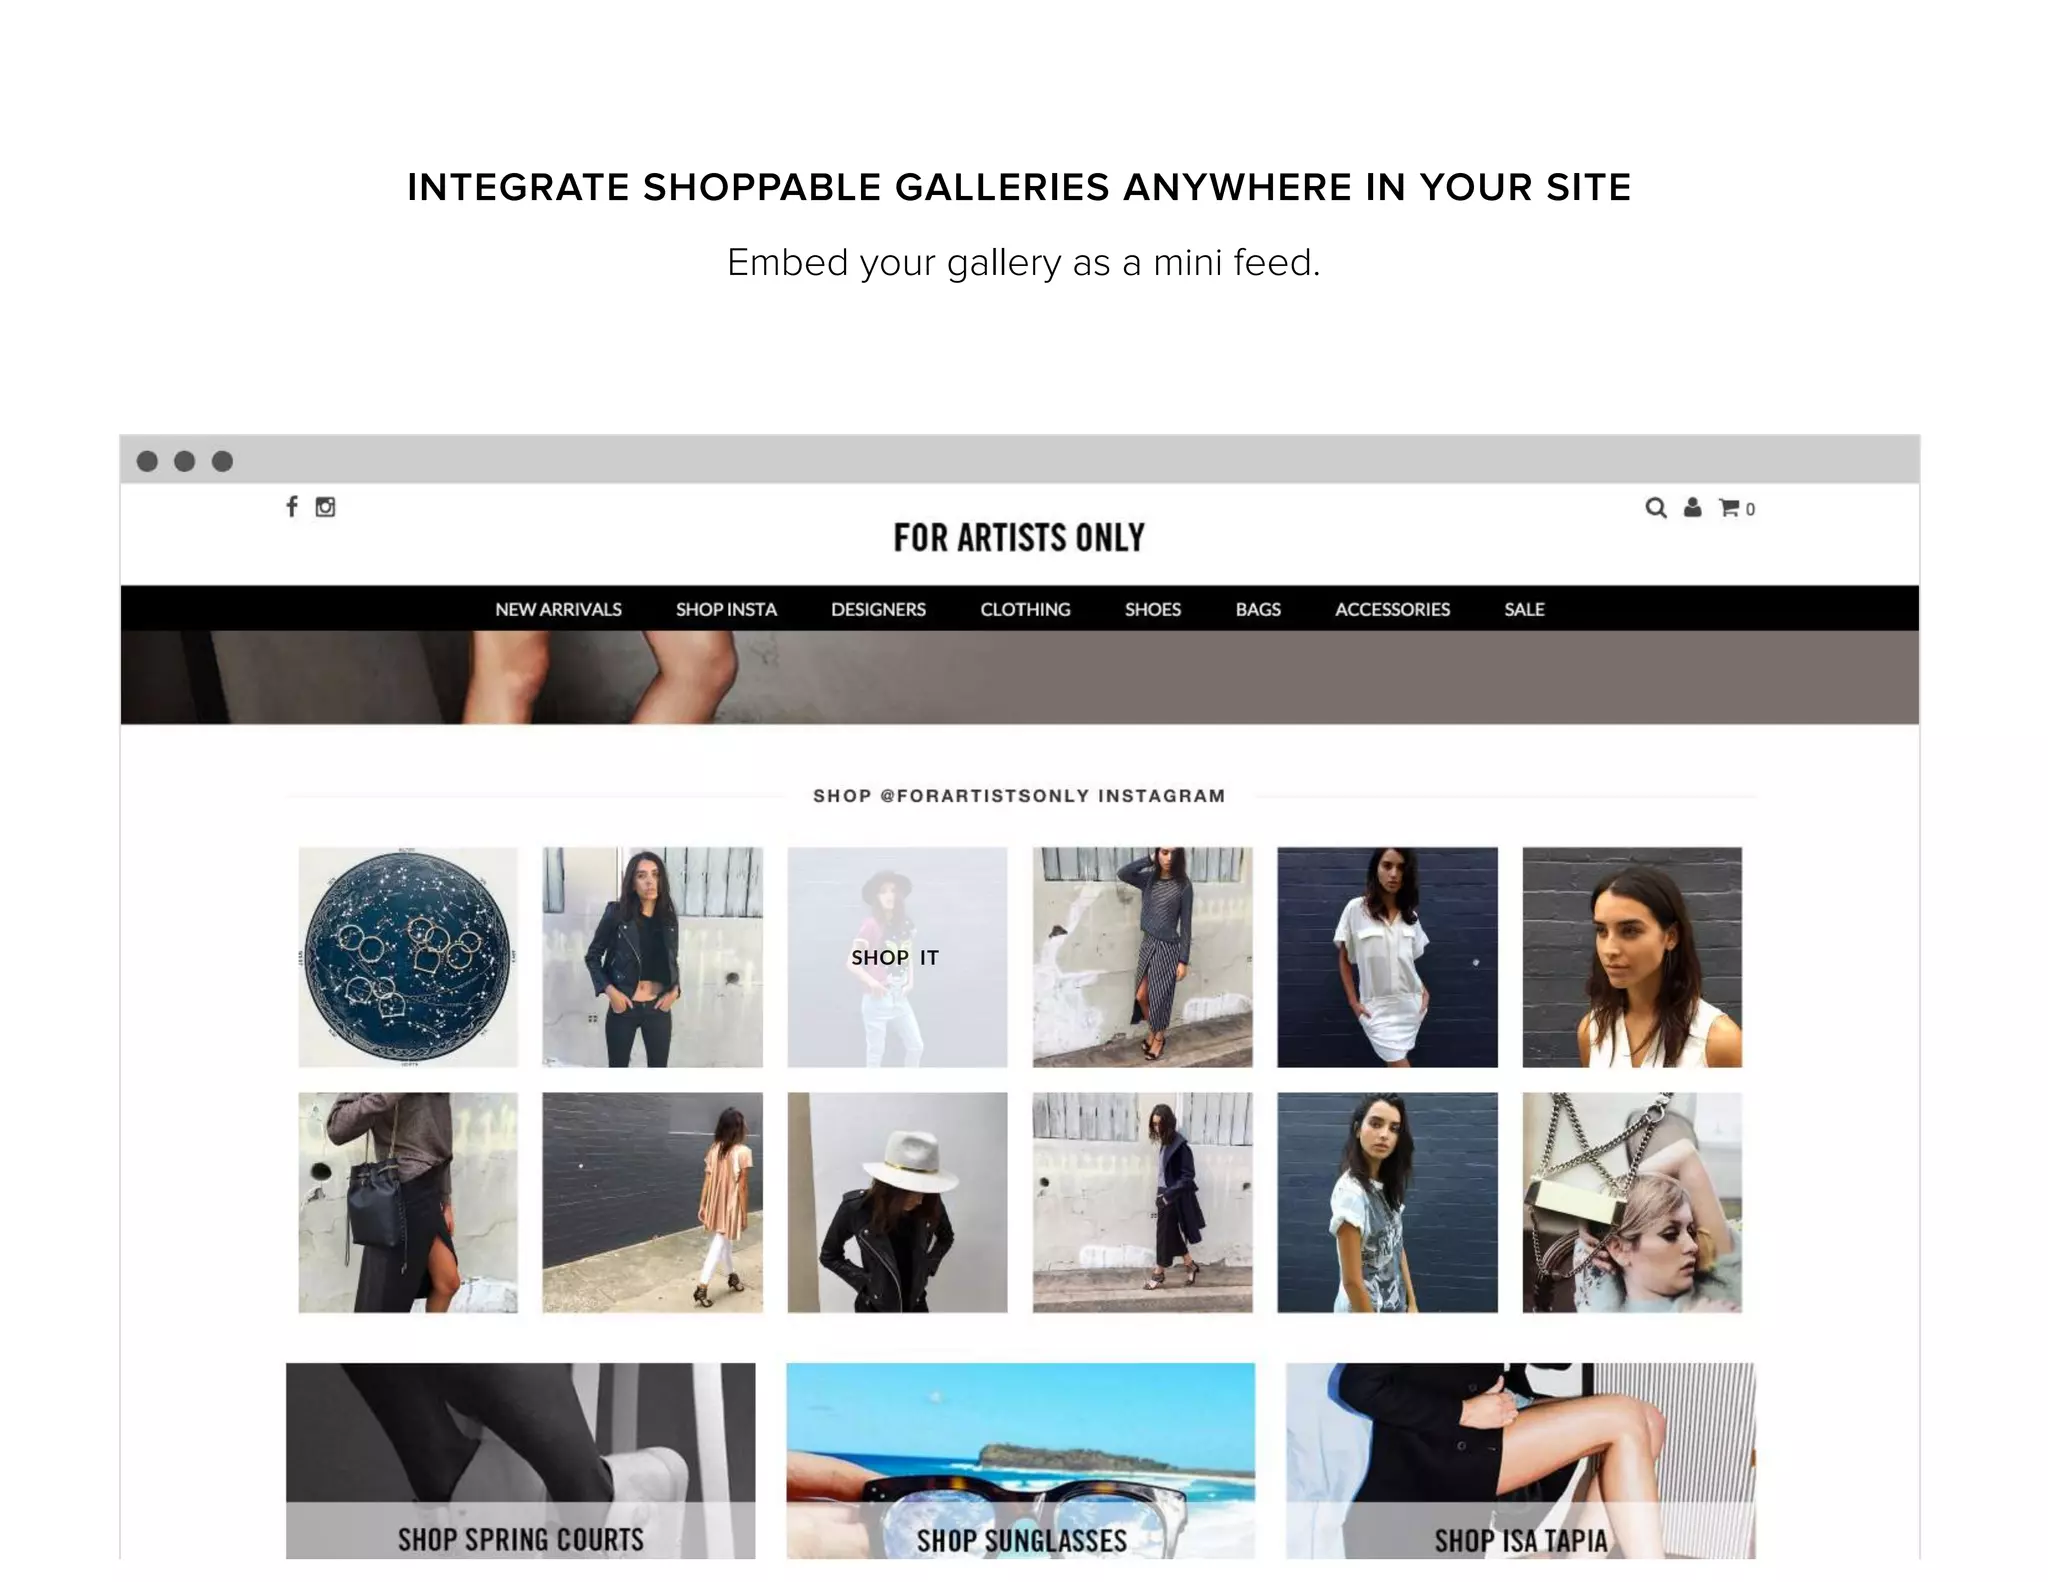
Task: Click the Shop It overlay button
Action: coord(896,957)
